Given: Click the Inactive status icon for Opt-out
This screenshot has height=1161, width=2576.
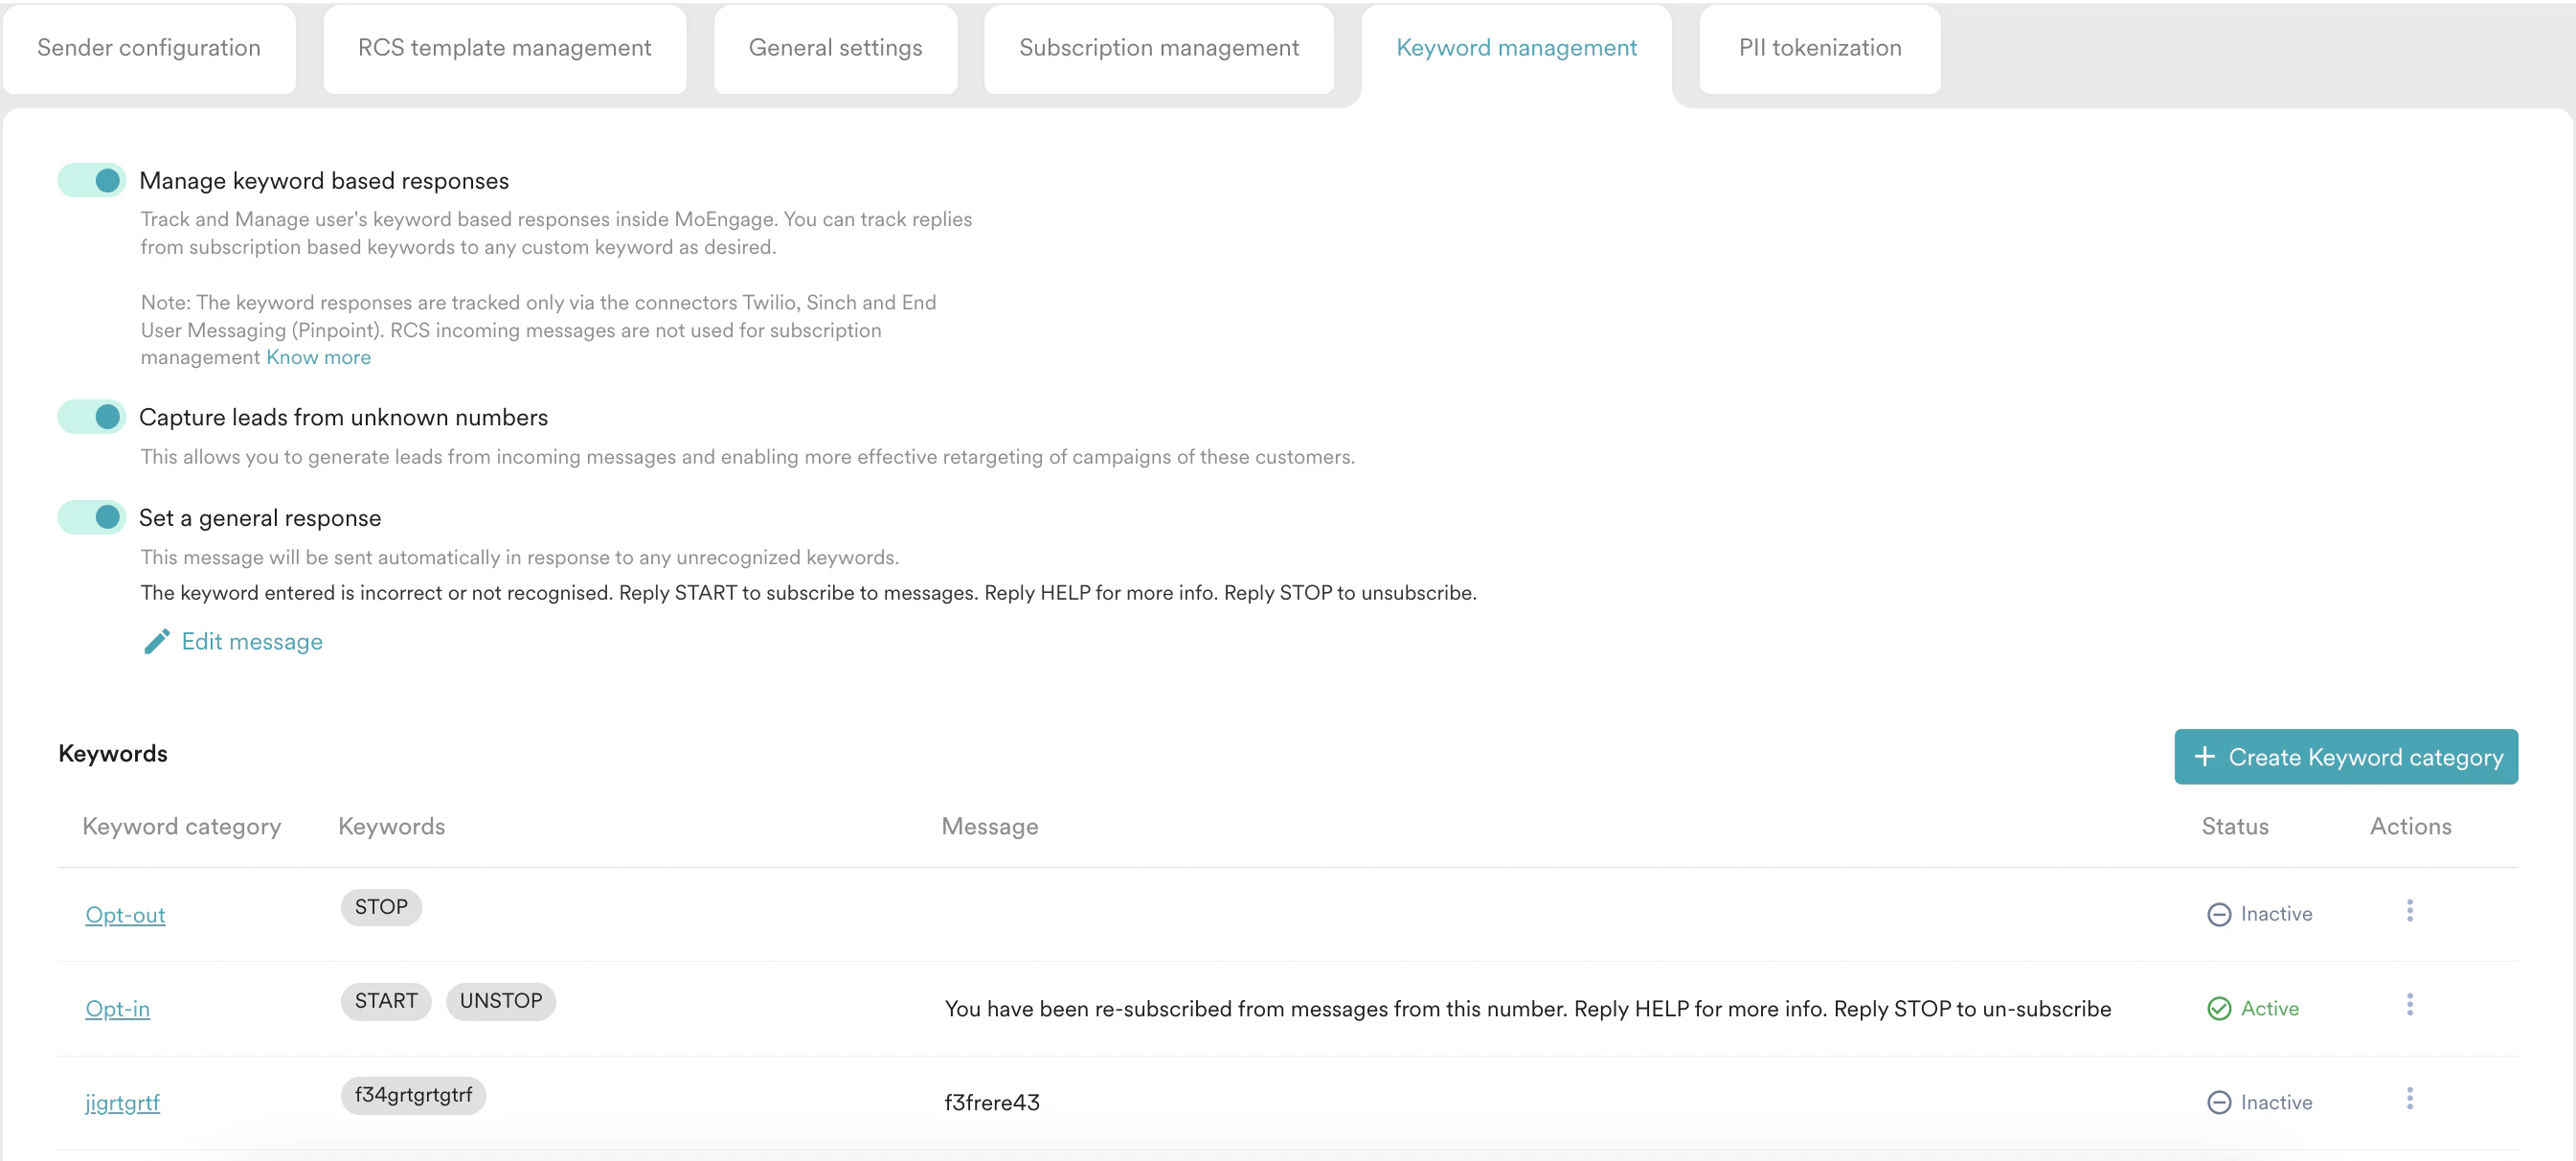Looking at the screenshot, I should coord(2220,913).
